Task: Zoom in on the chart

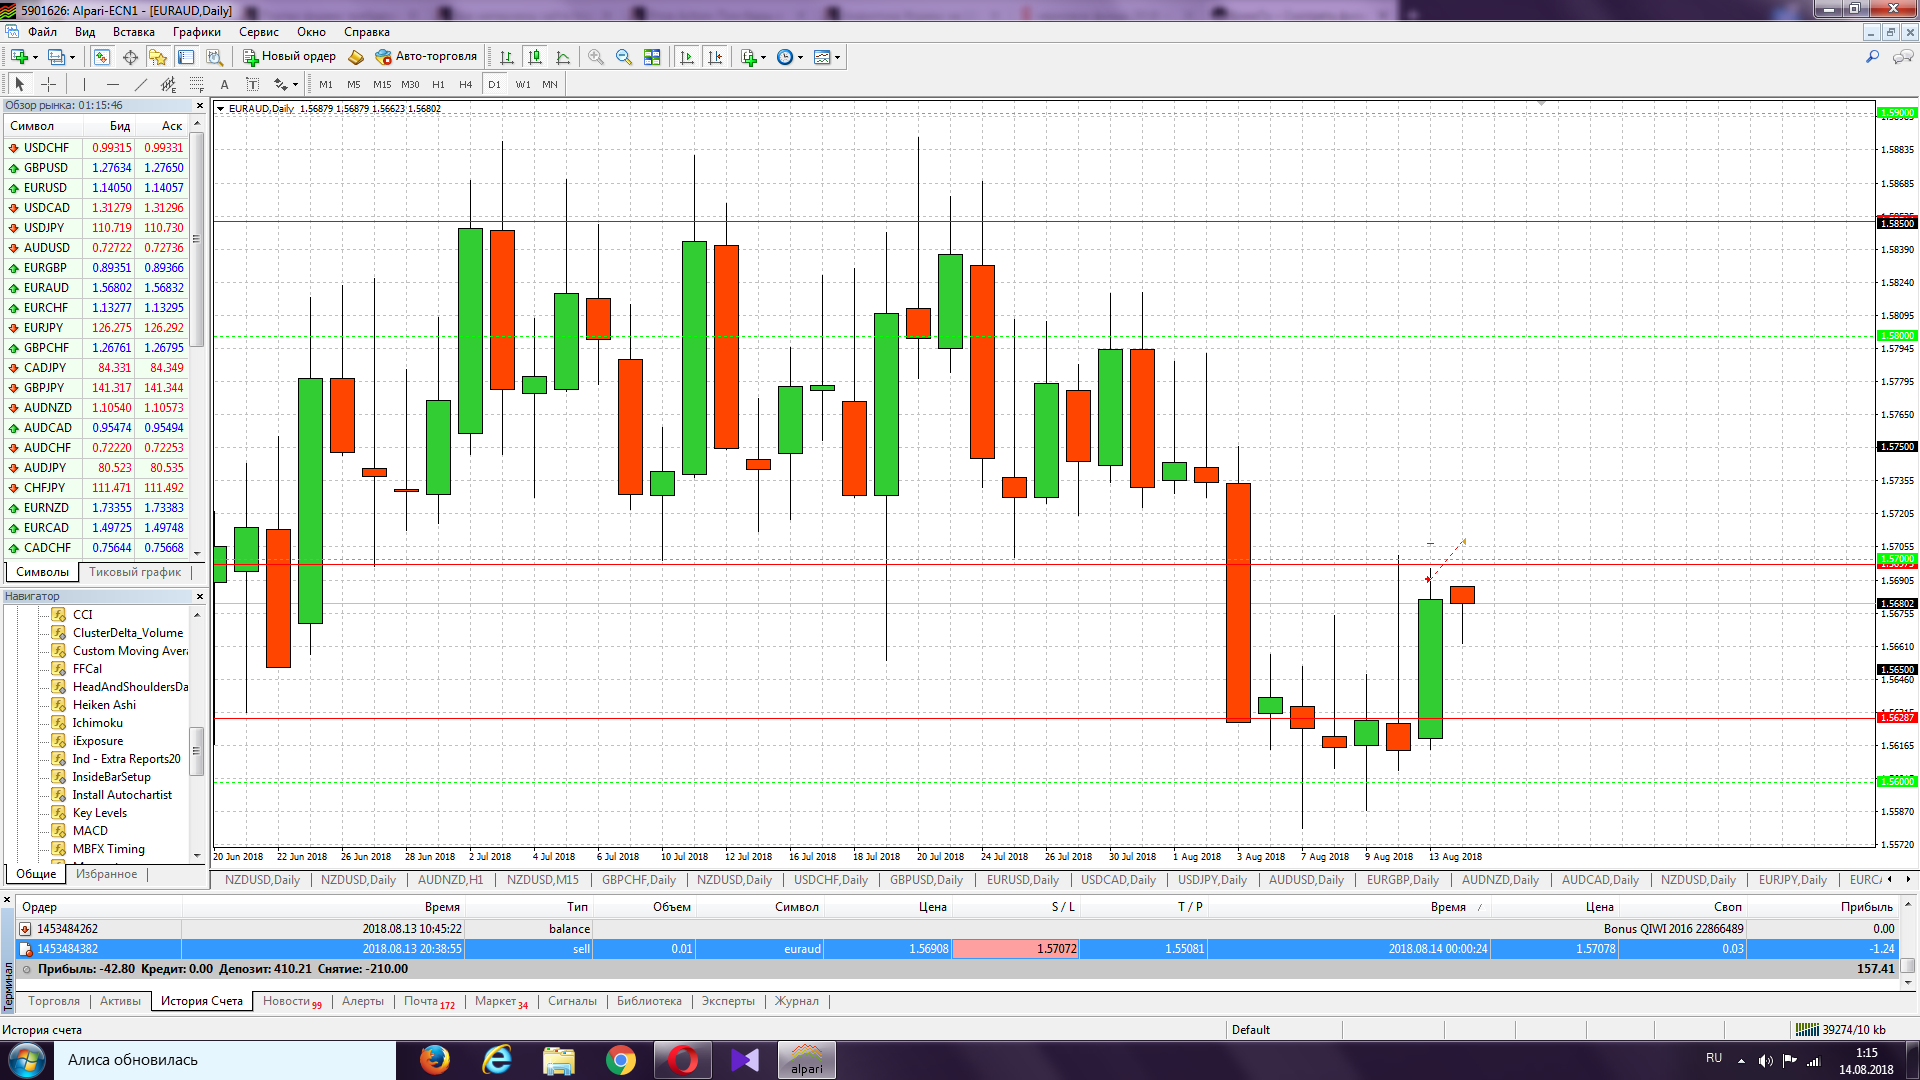Action: coord(596,57)
